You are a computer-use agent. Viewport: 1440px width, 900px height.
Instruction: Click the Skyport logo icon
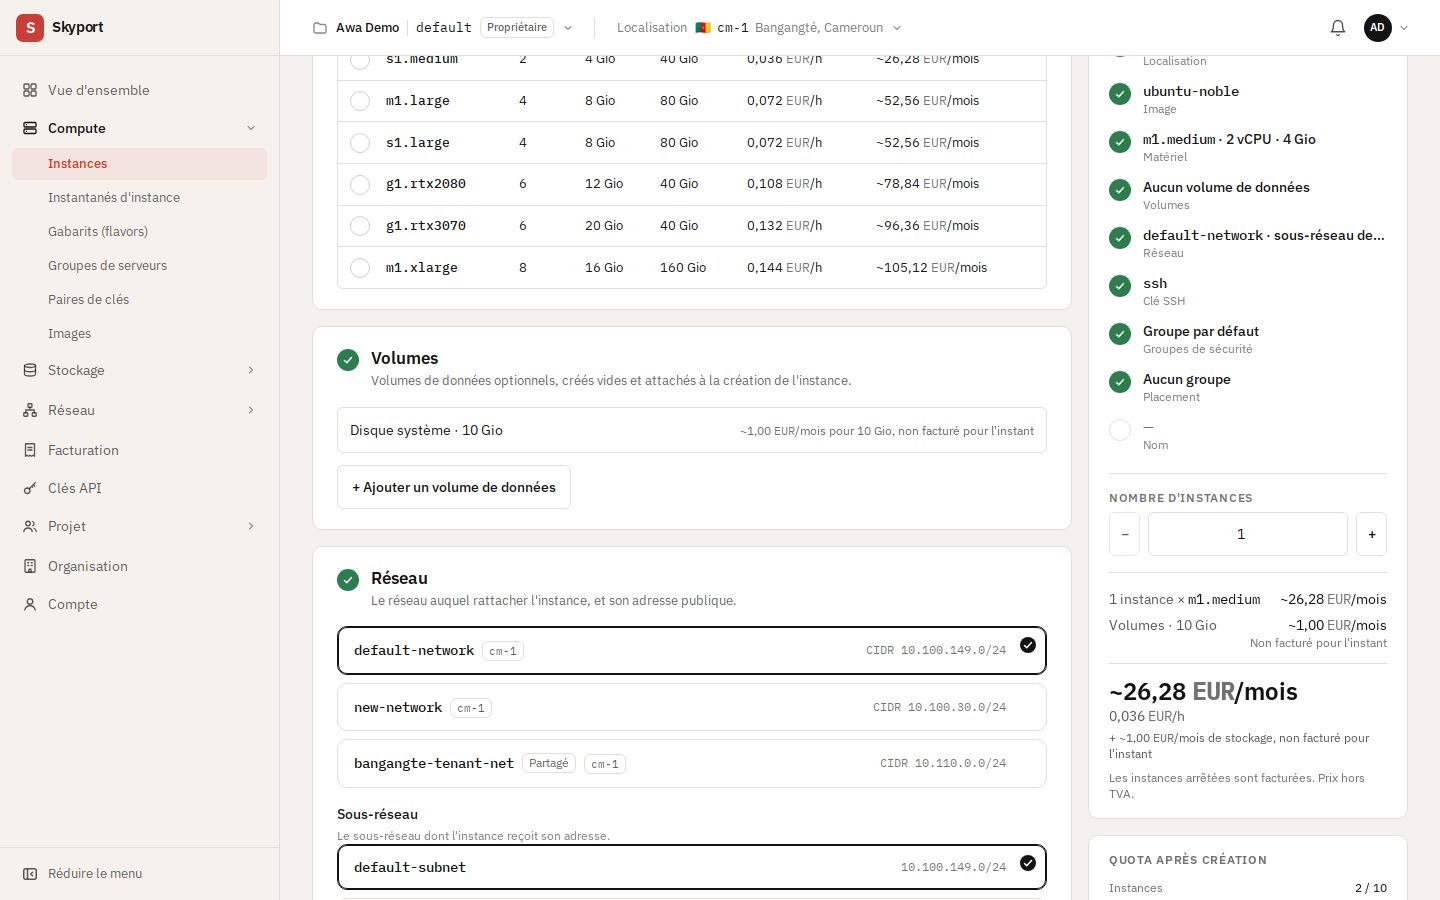click(x=30, y=28)
